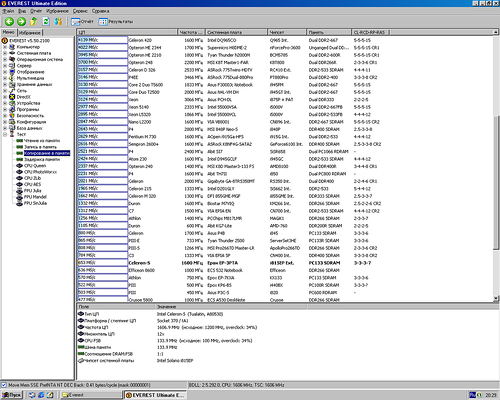The image size is (500, 400).
Task: Switch to the Избранное tab in the sidebar
Action: (30, 33)
